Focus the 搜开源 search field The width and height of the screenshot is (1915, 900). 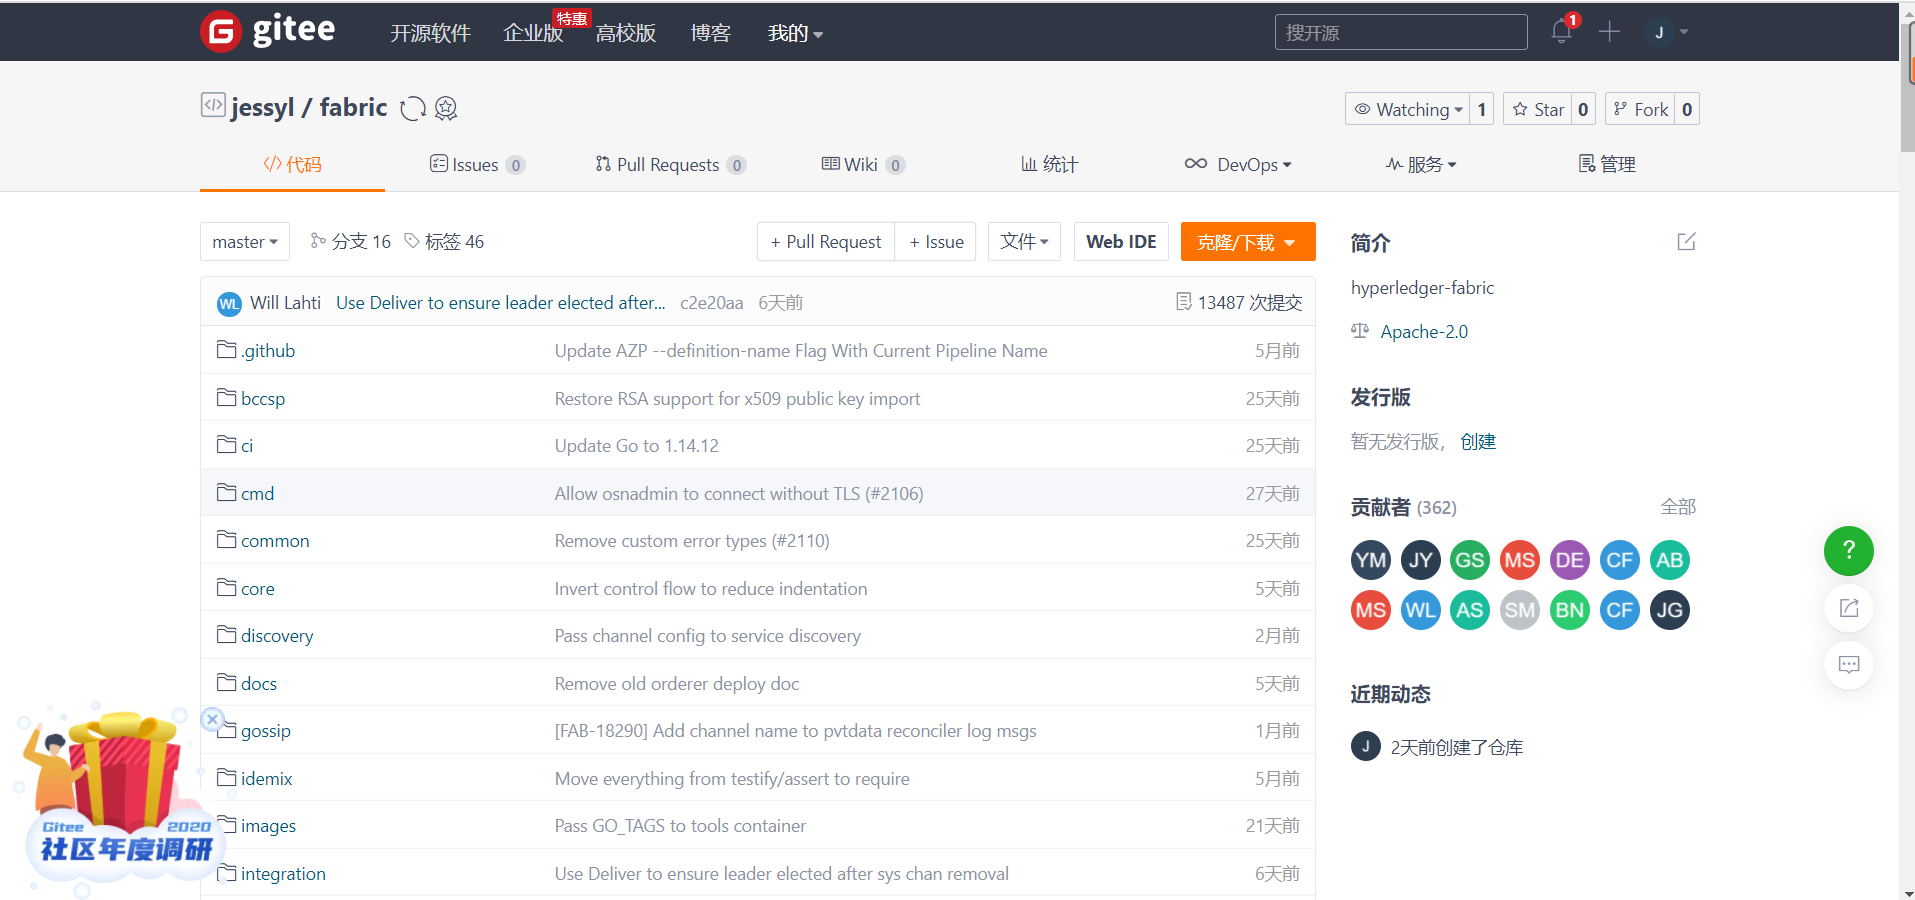1401,32
